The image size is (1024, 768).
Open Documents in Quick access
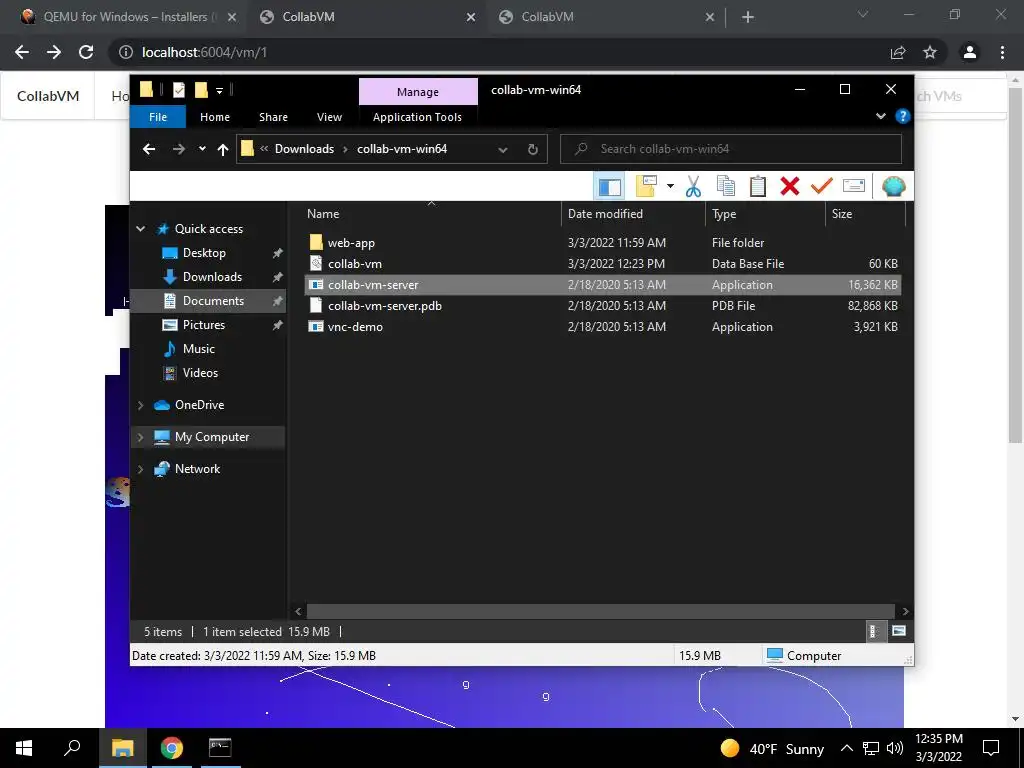point(213,301)
